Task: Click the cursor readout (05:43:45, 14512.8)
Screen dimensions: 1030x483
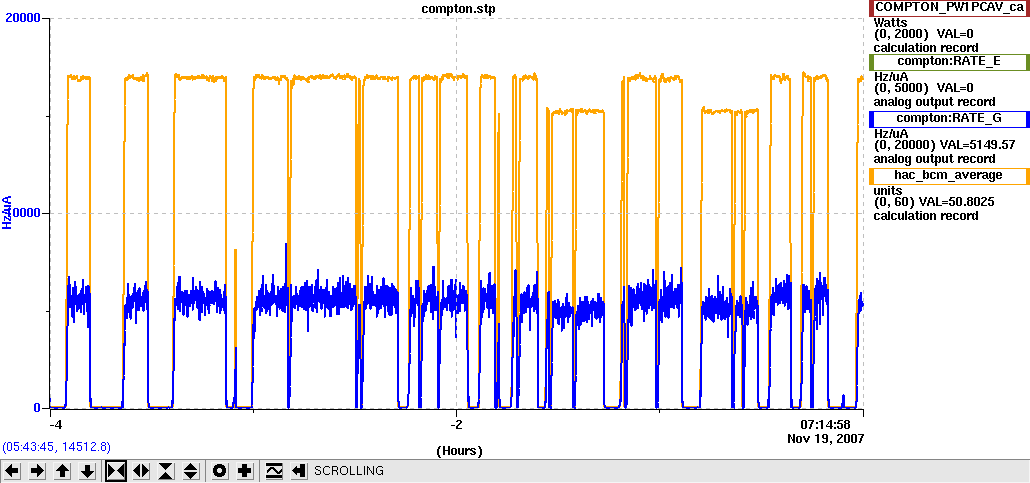Action: 56,447
